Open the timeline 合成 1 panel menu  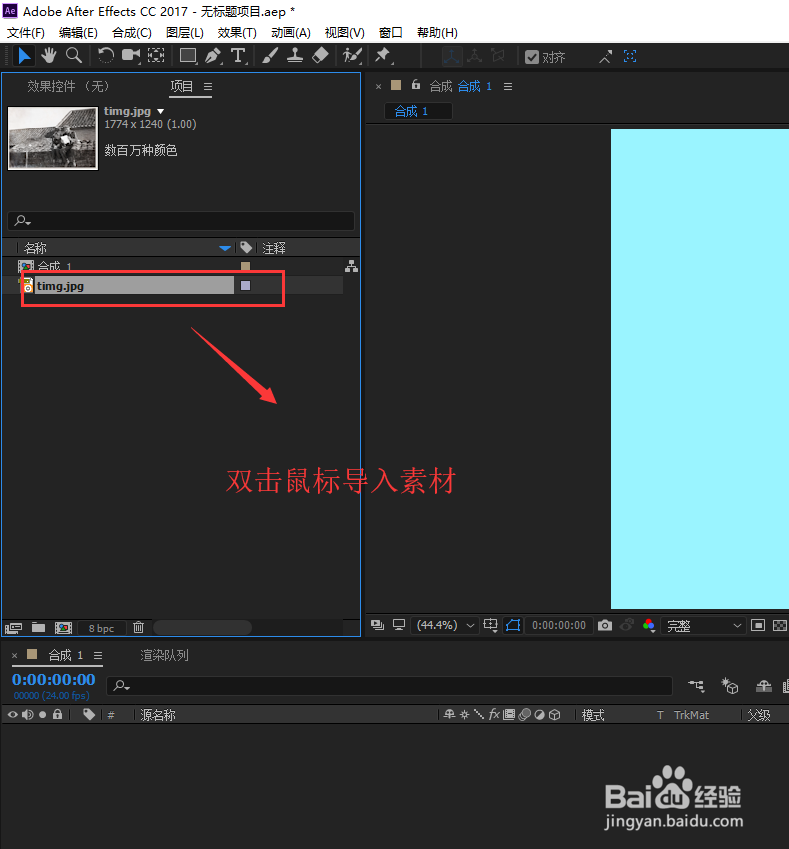[x=98, y=656]
